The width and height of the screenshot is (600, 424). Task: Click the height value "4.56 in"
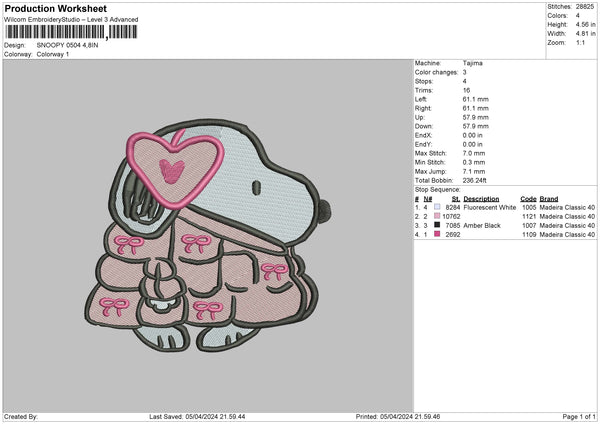click(x=585, y=24)
